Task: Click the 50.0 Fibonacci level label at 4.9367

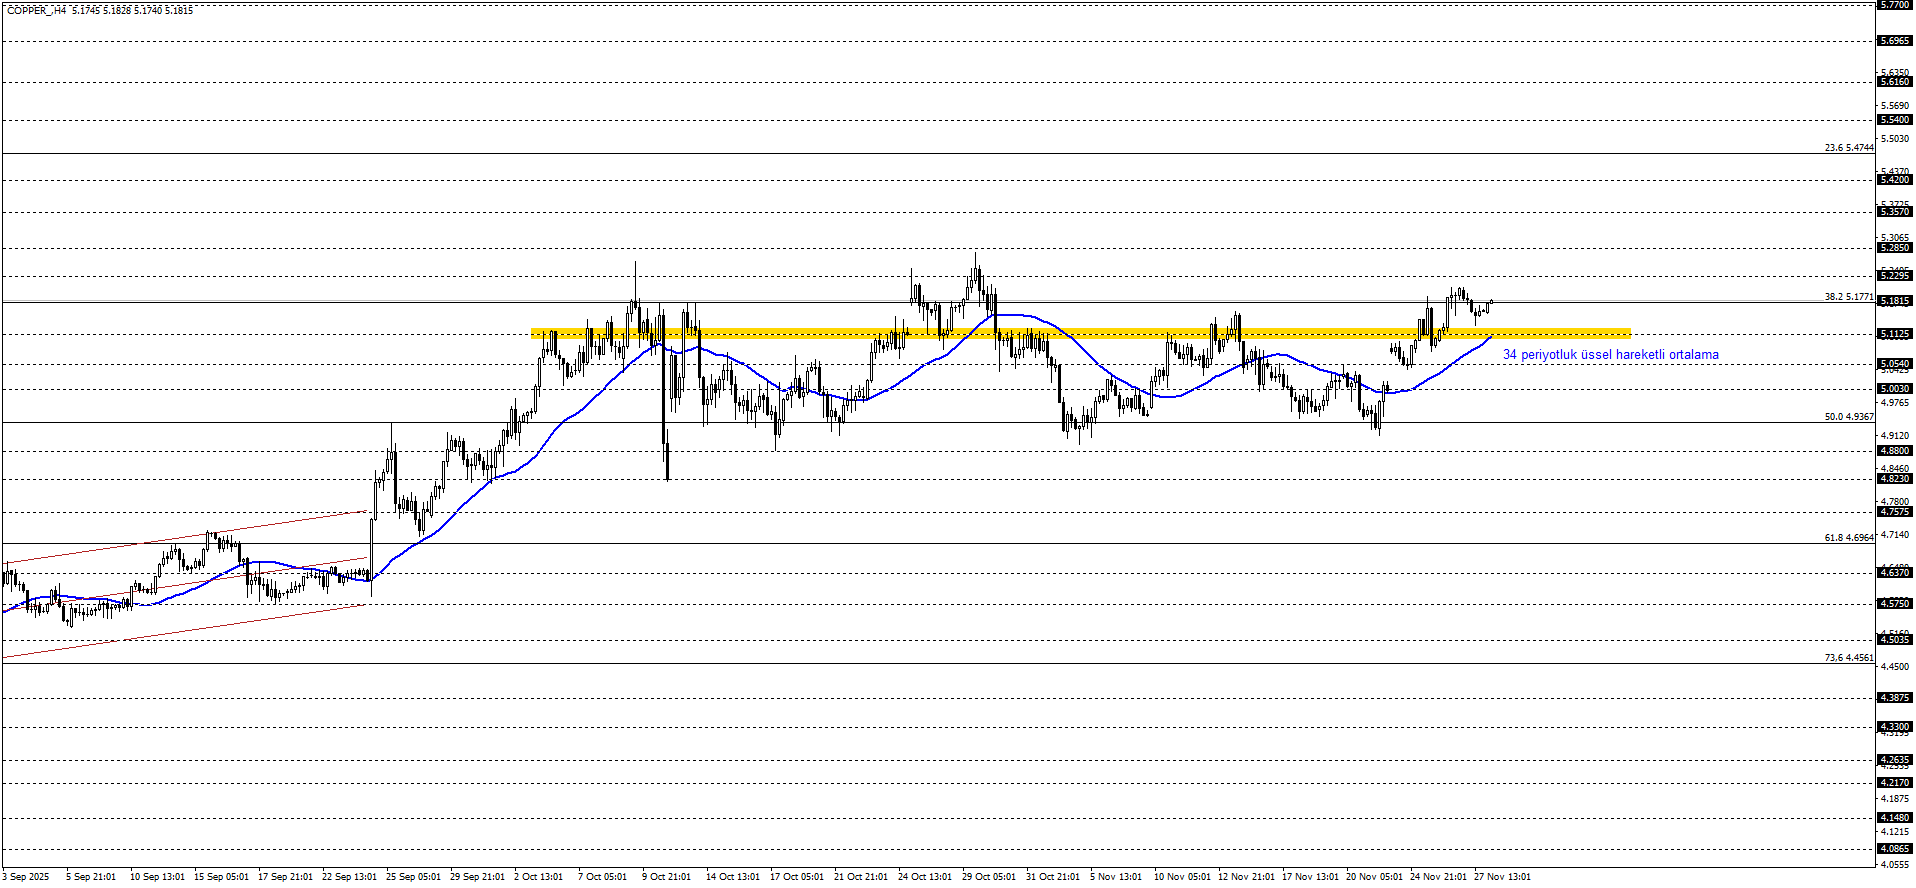Action: pyautogui.click(x=1848, y=417)
